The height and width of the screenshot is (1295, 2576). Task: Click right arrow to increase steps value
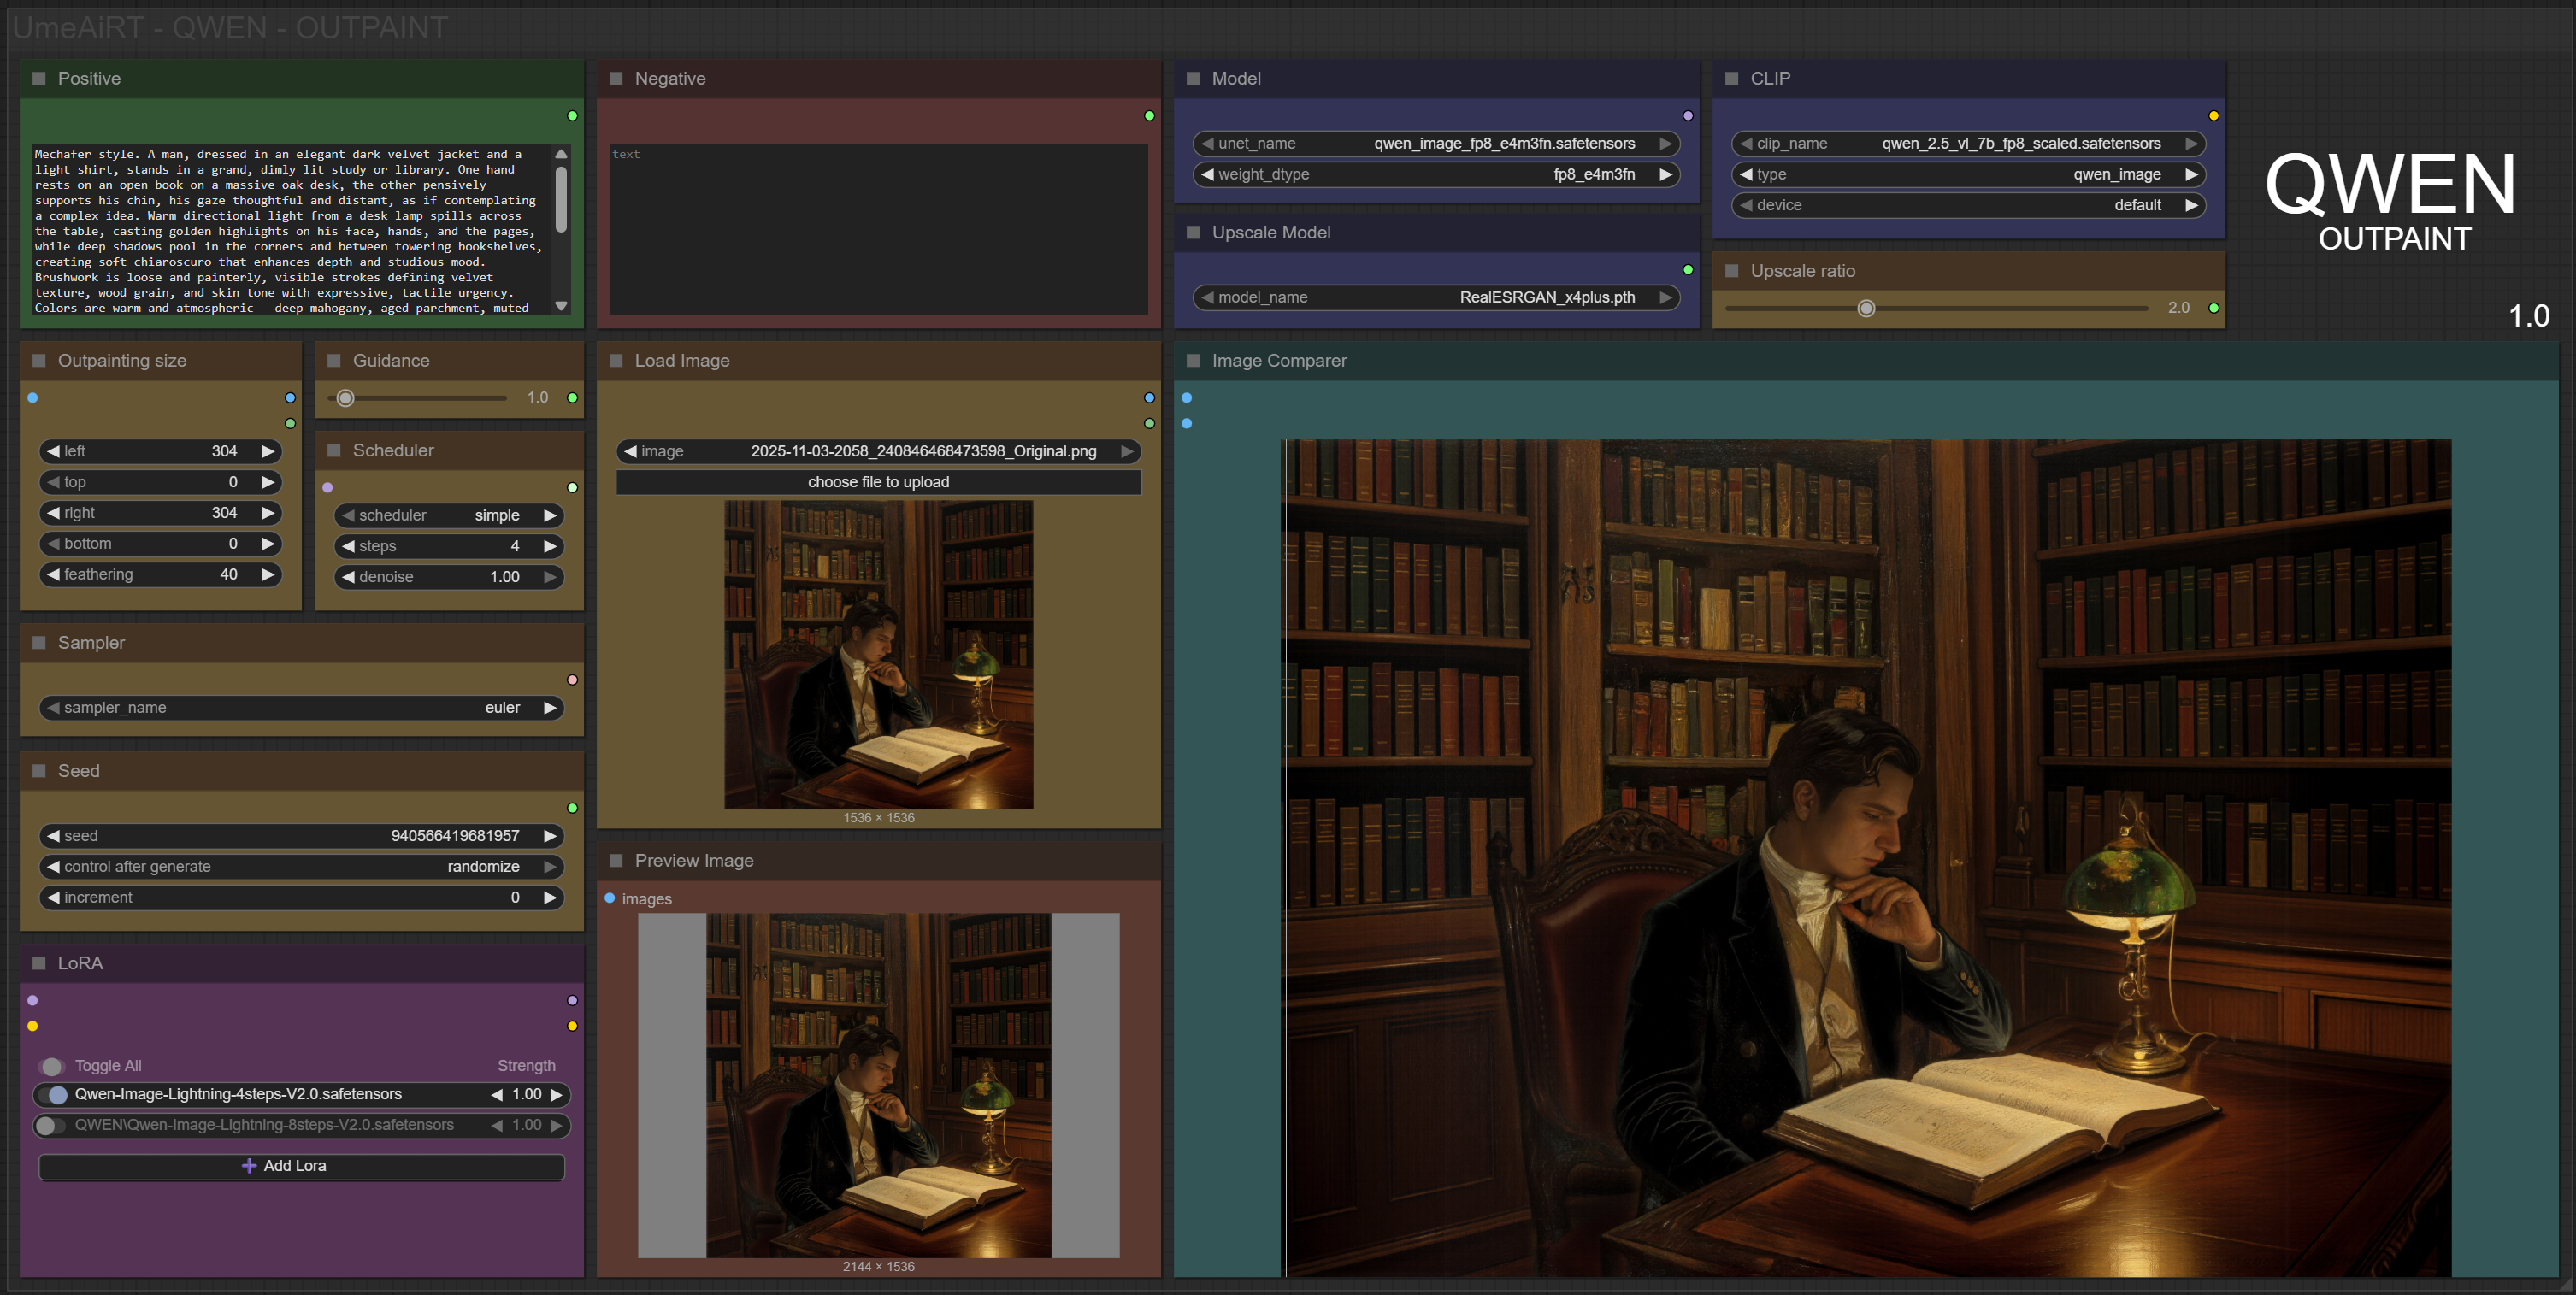click(x=550, y=546)
